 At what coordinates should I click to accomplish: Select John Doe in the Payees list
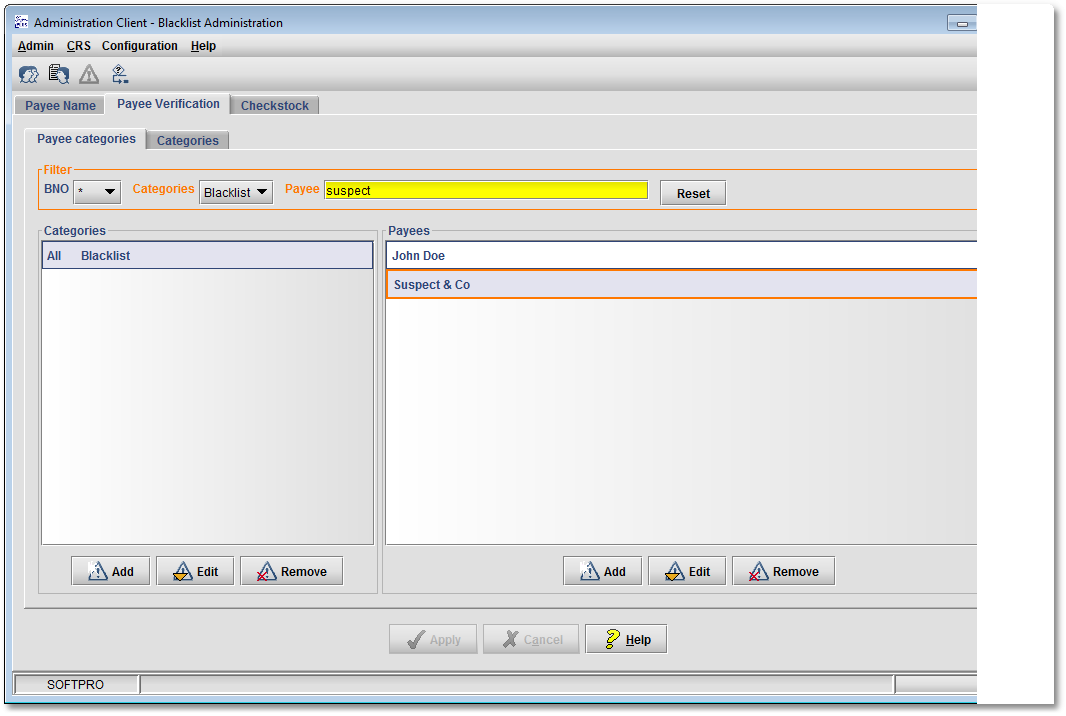pyautogui.click(x=680, y=256)
